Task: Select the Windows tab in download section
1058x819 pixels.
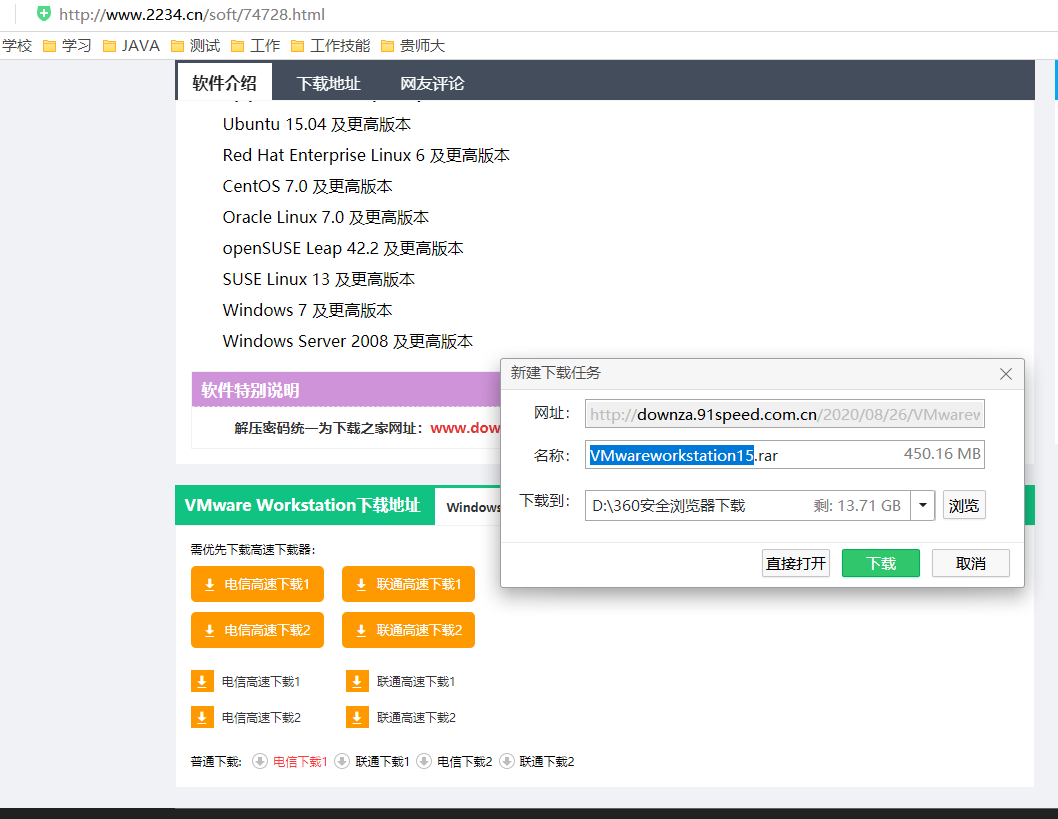Action: click(470, 507)
